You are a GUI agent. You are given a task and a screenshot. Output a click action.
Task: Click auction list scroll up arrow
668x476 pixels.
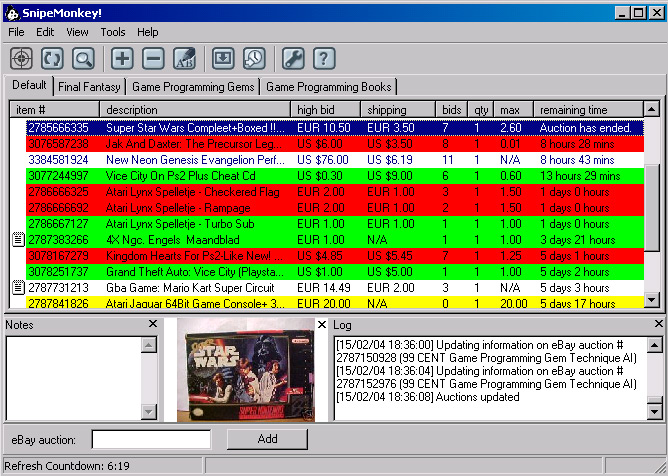pyautogui.click(x=651, y=110)
